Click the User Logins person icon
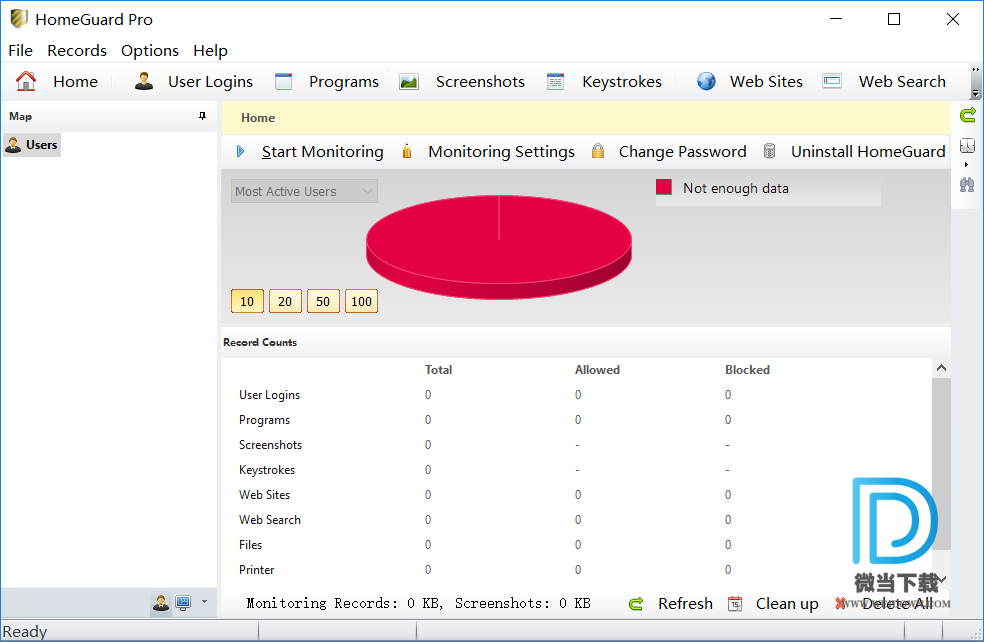Image resolution: width=984 pixels, height=642 pixels. coord(144,81)
